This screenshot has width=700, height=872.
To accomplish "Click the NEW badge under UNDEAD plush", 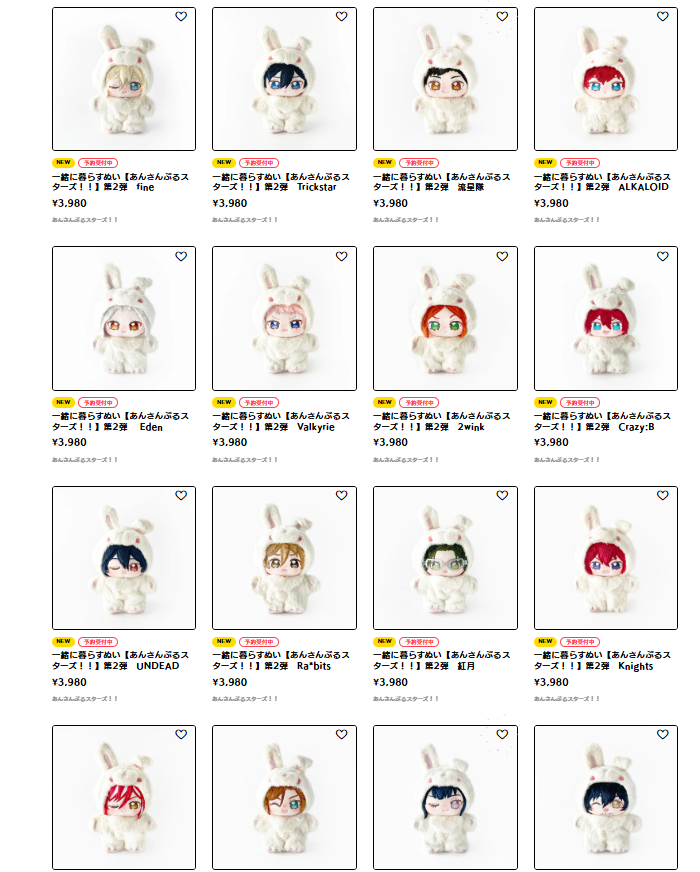I will tap(63, 641).
